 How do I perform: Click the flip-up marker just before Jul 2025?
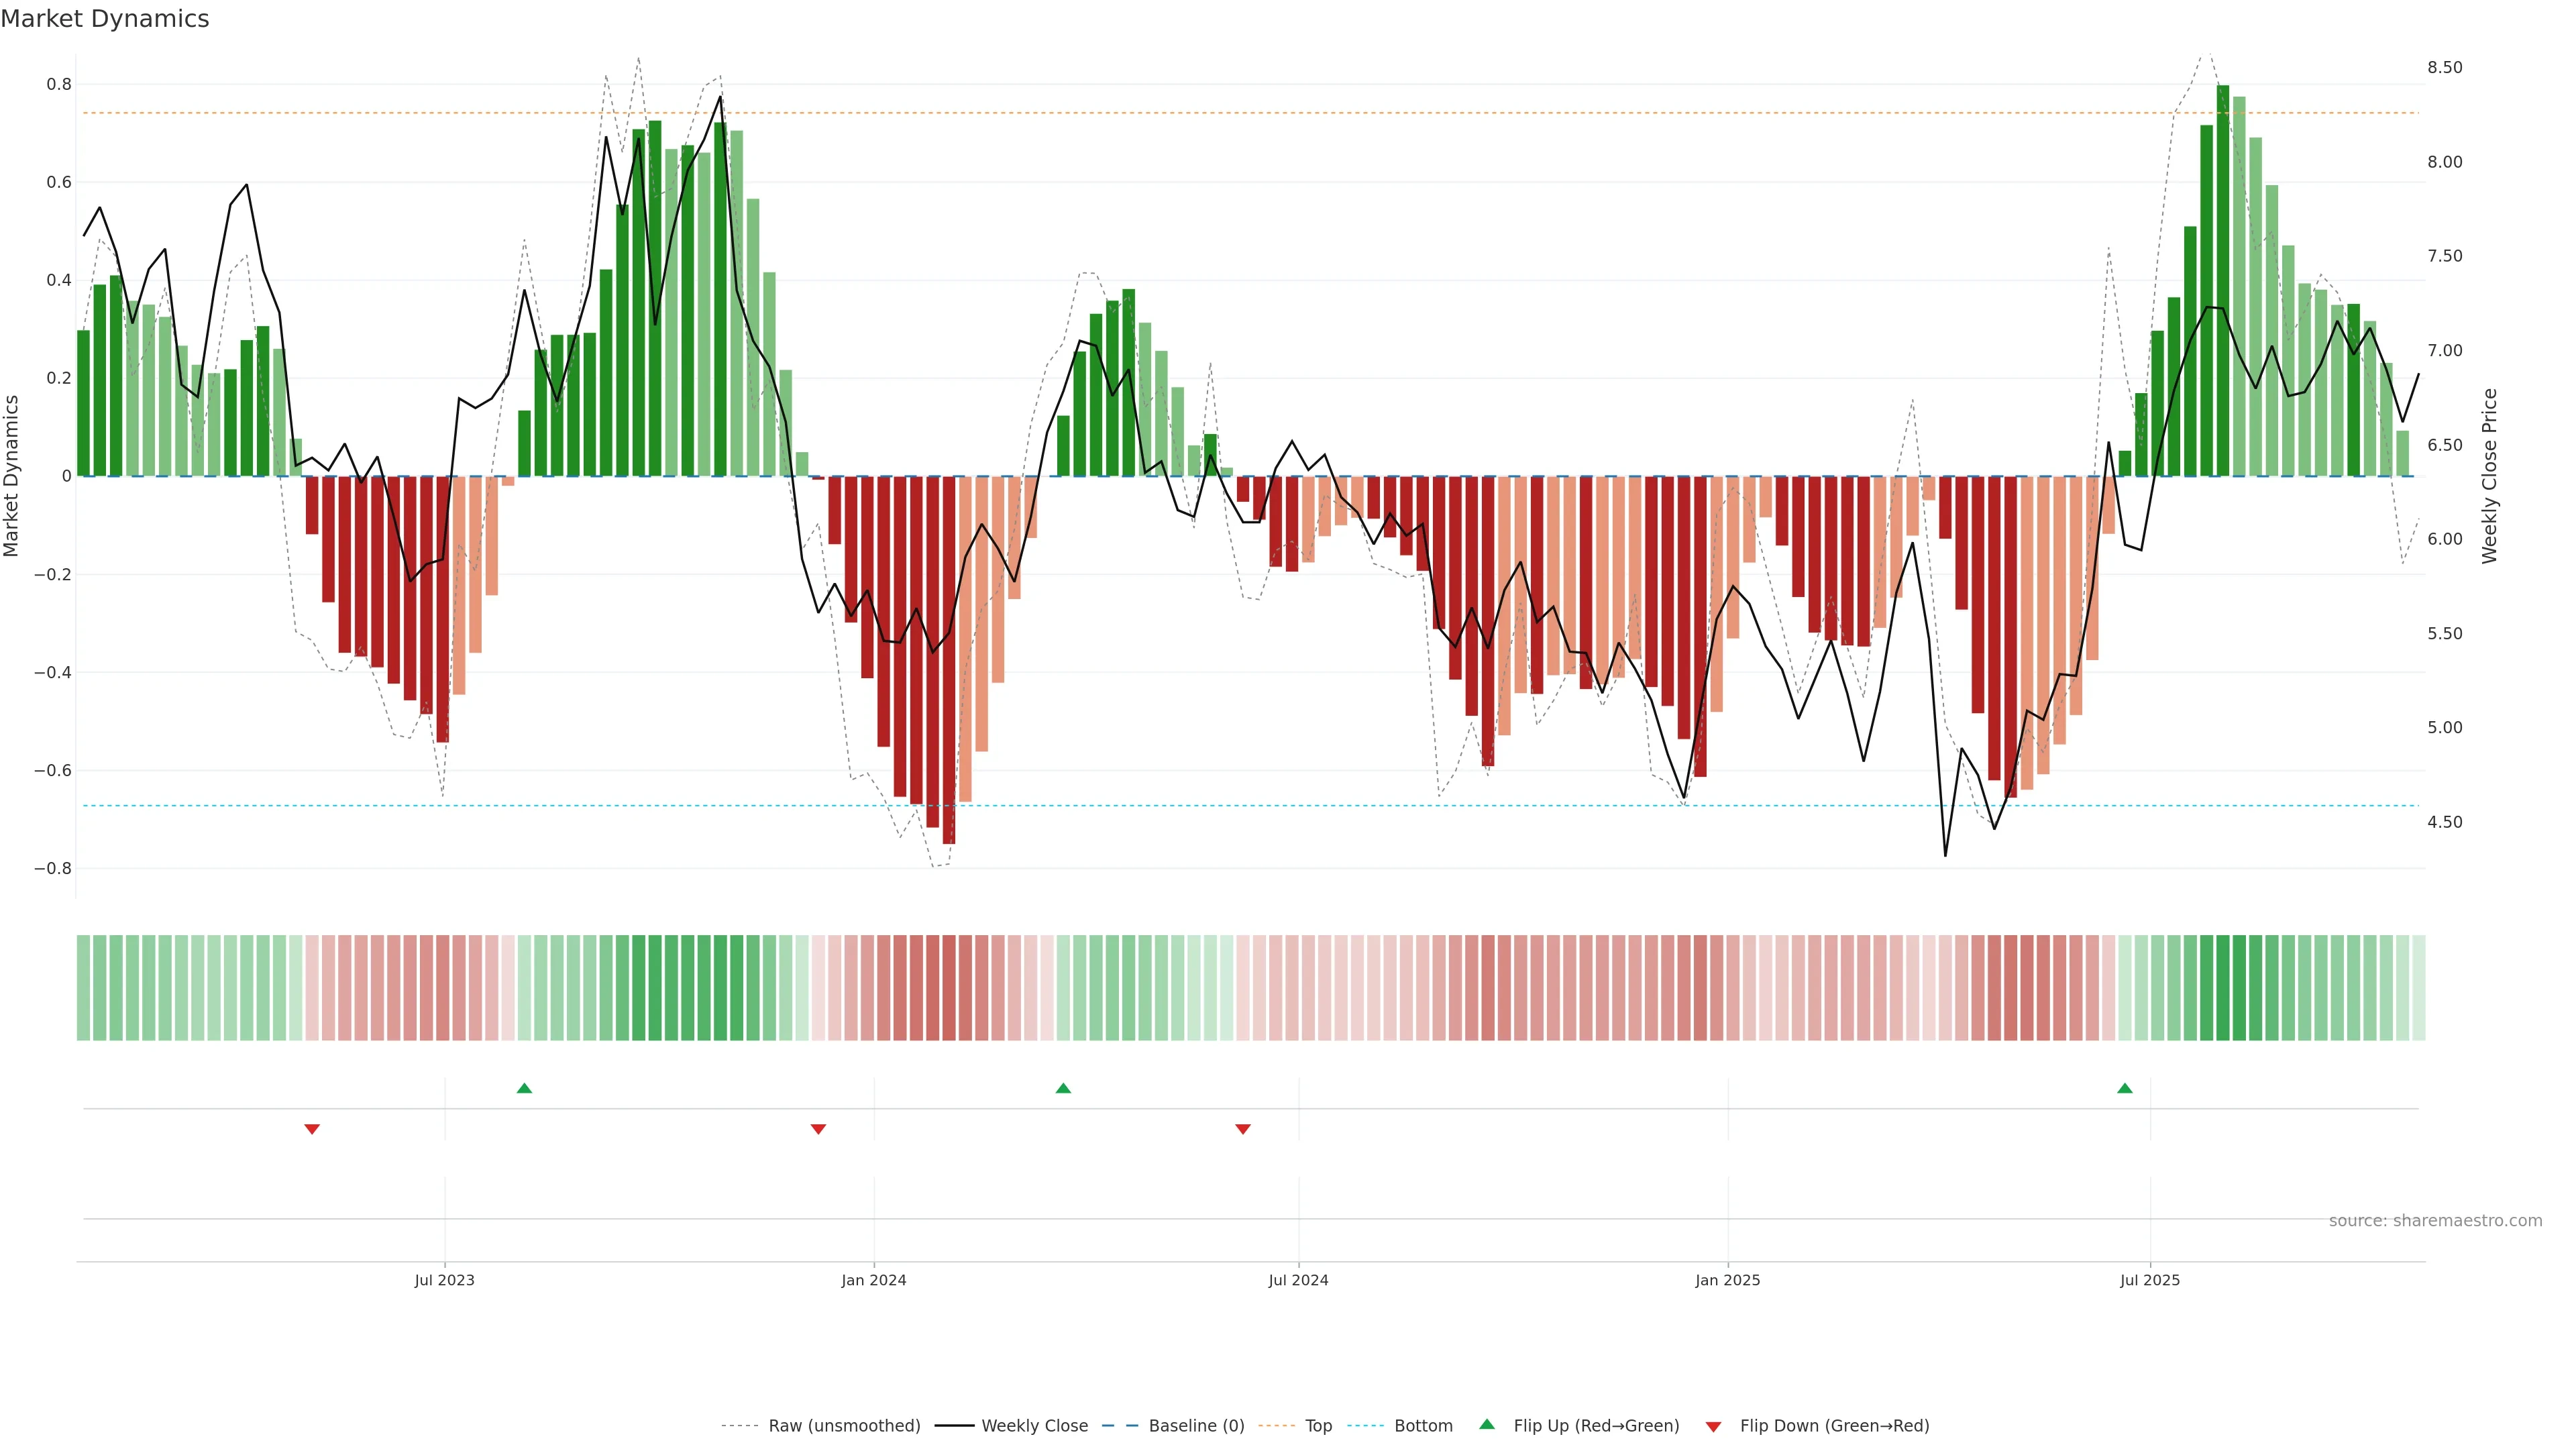coord(2125,1088)
